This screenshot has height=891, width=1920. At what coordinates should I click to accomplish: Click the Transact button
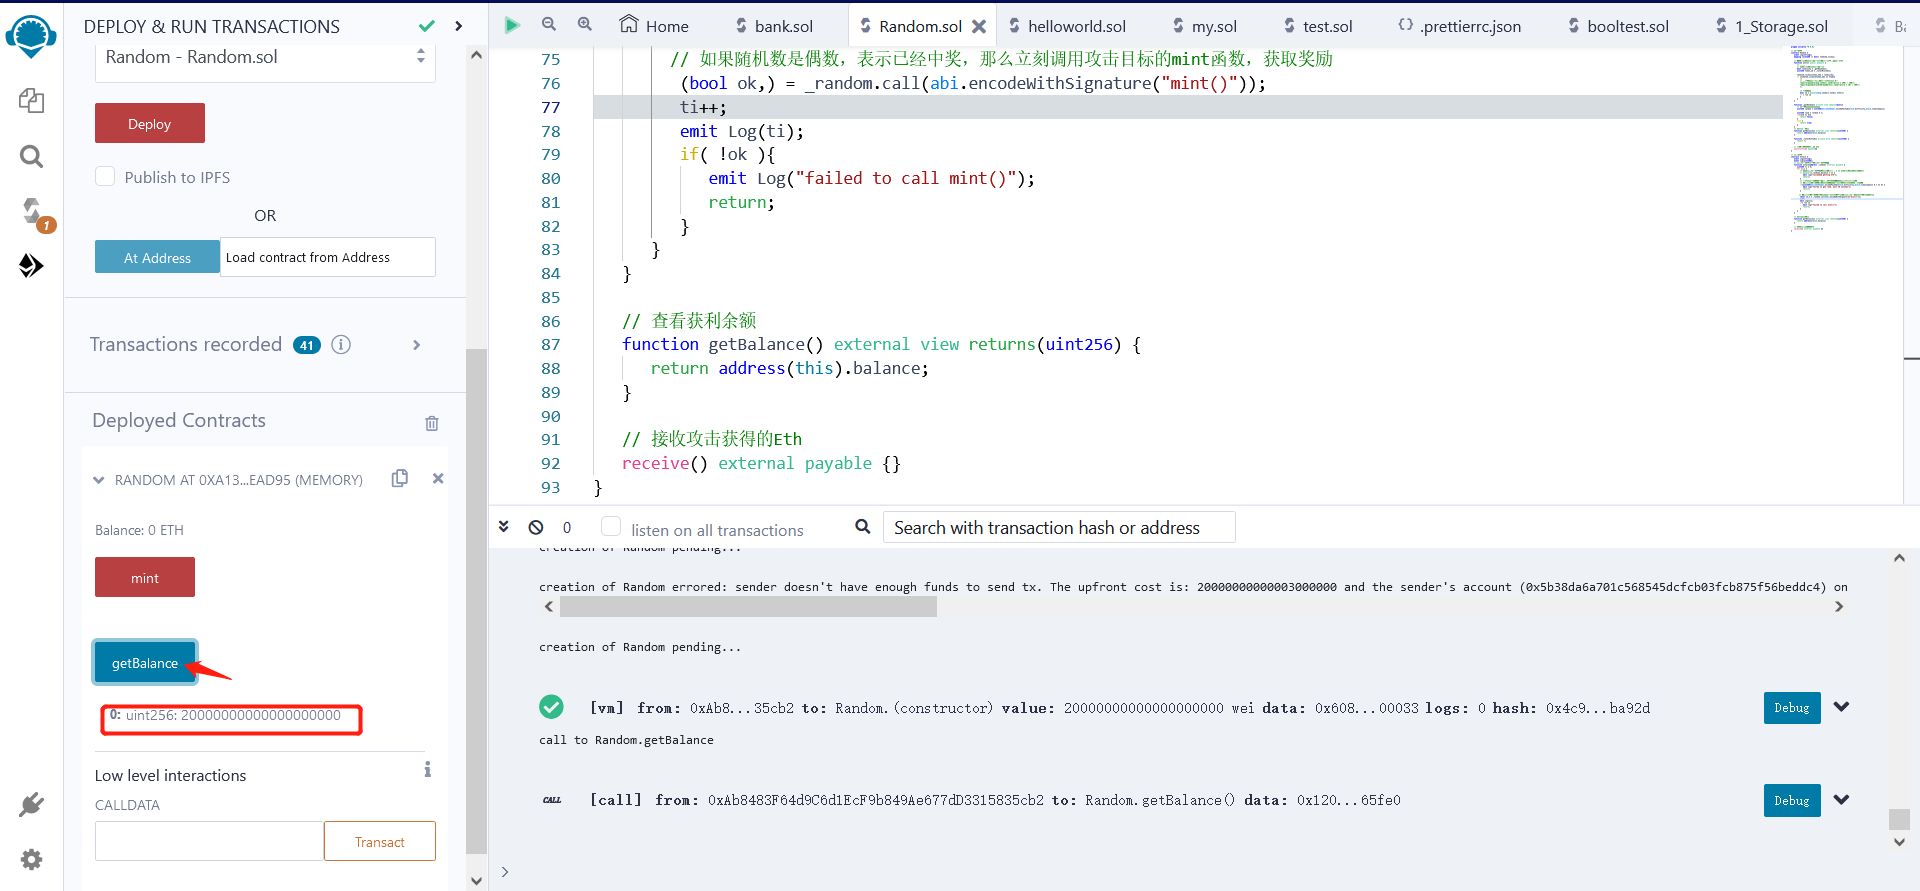click(380, 841)
